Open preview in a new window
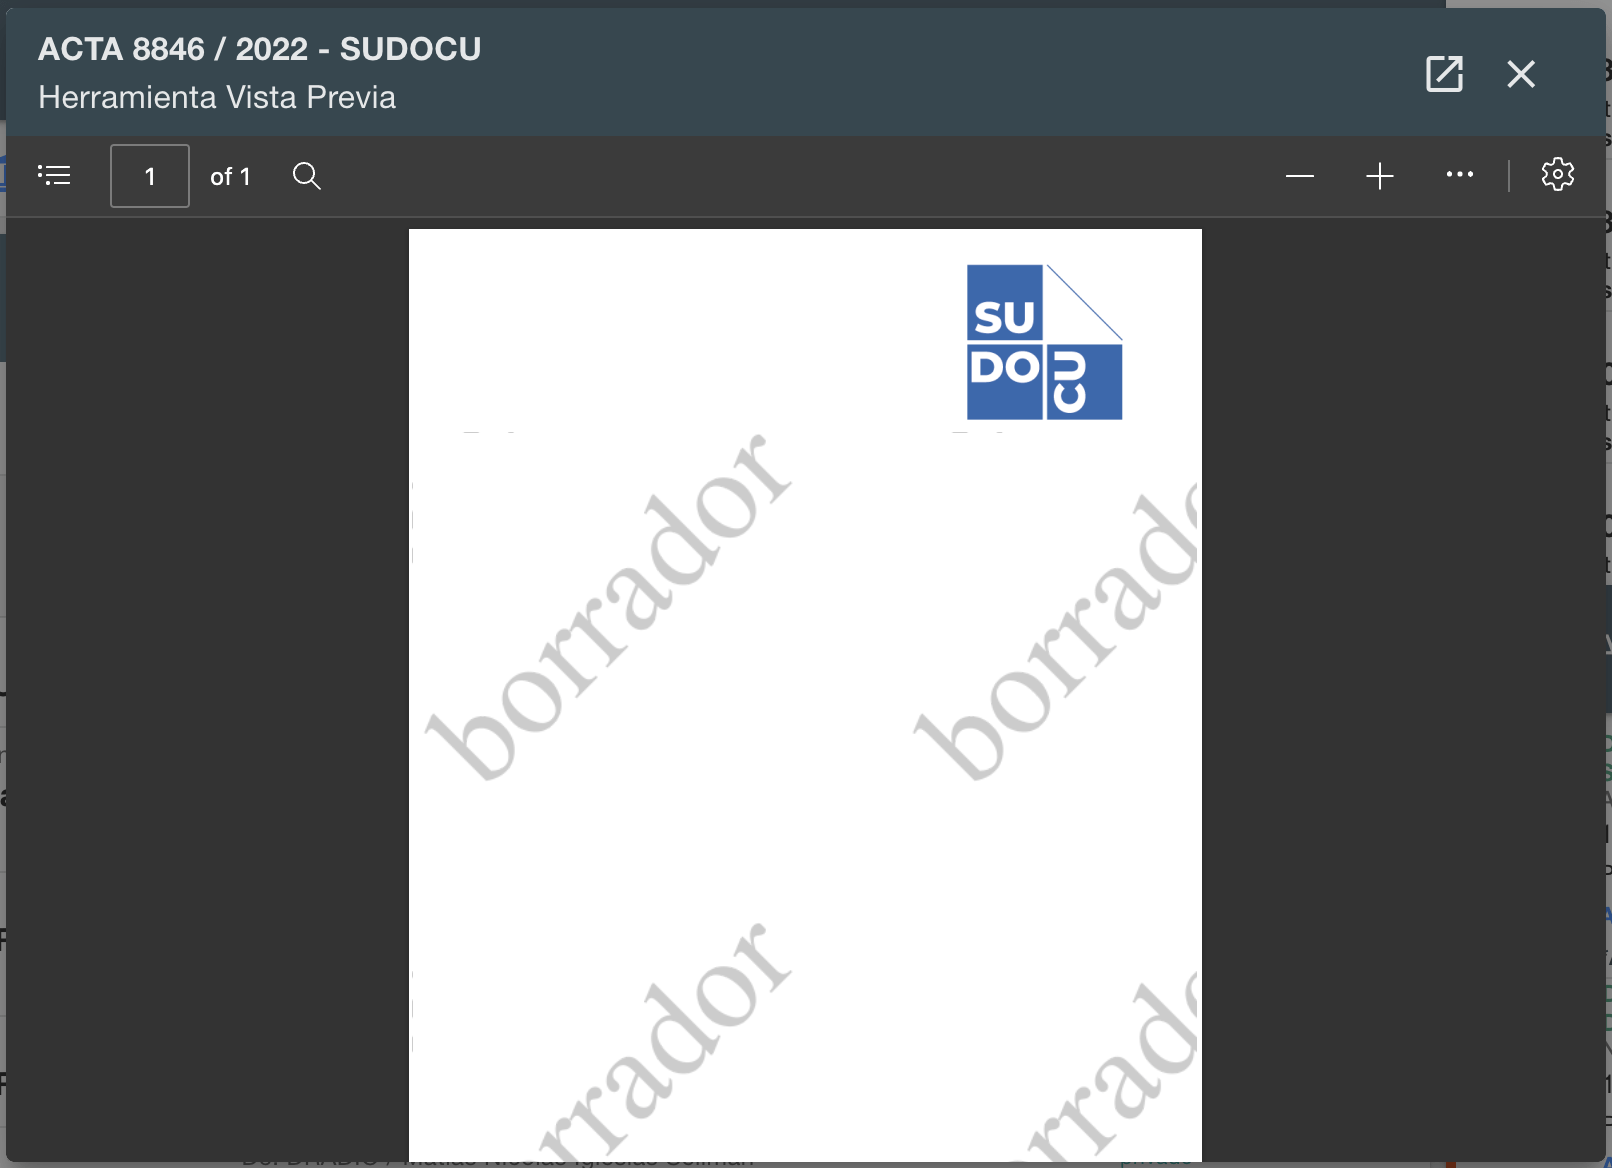This screenshot has height=1168, width=1612. point(1443,74)
